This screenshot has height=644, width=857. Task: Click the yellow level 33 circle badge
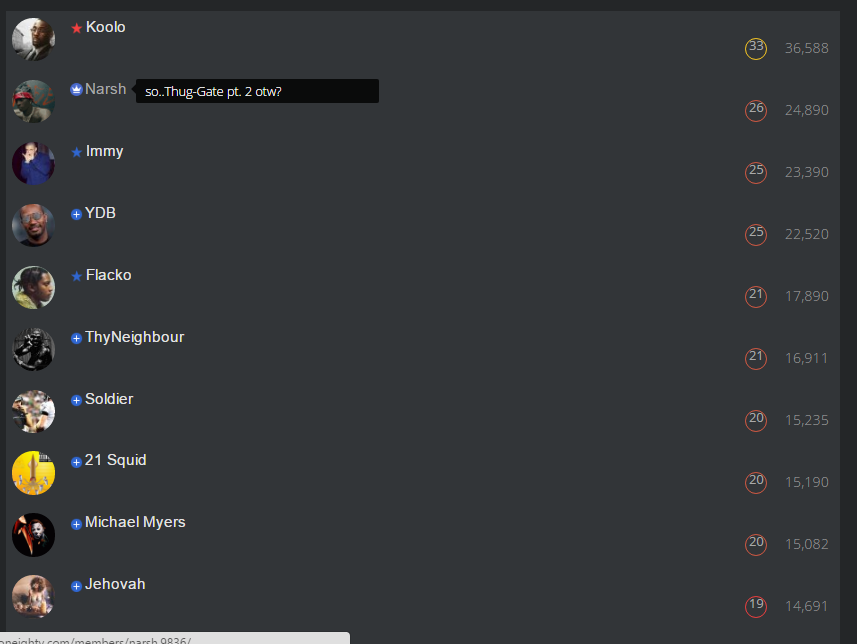click(x=756, y=49)
